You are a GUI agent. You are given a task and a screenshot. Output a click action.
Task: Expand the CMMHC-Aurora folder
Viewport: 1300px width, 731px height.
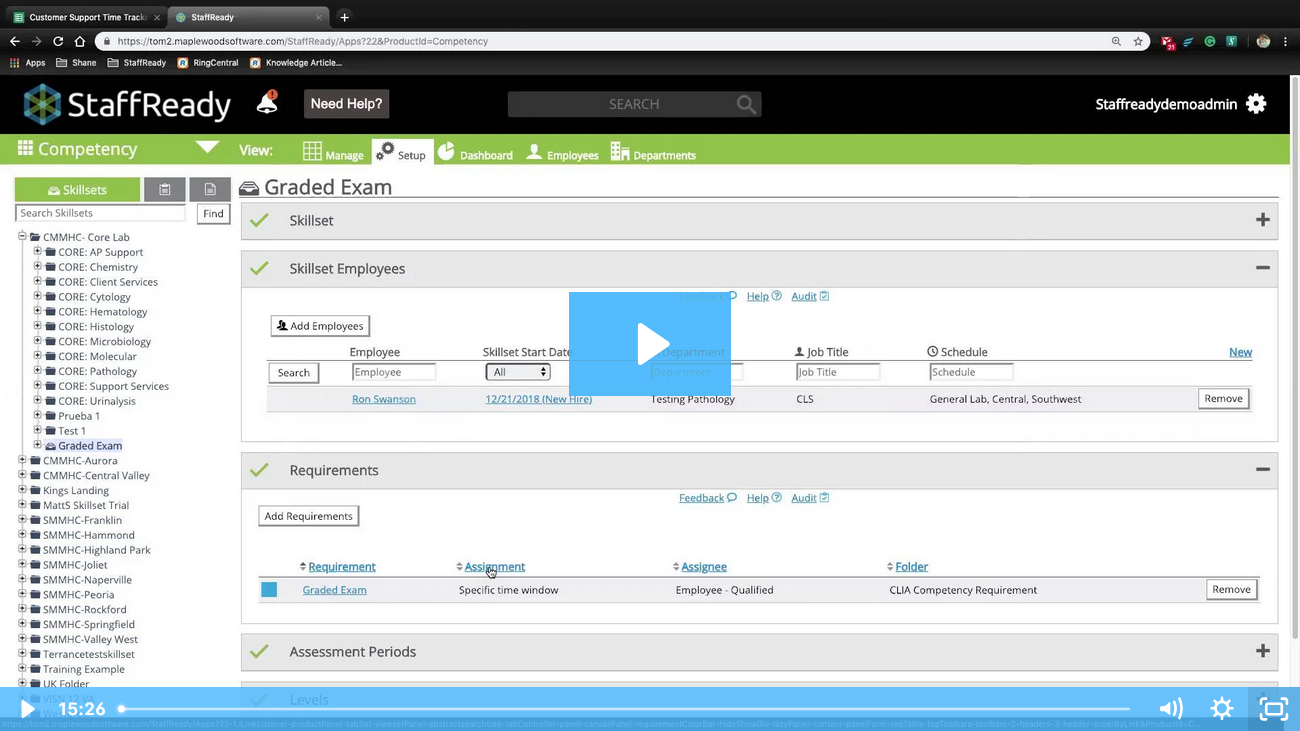(x=22, y=460)
